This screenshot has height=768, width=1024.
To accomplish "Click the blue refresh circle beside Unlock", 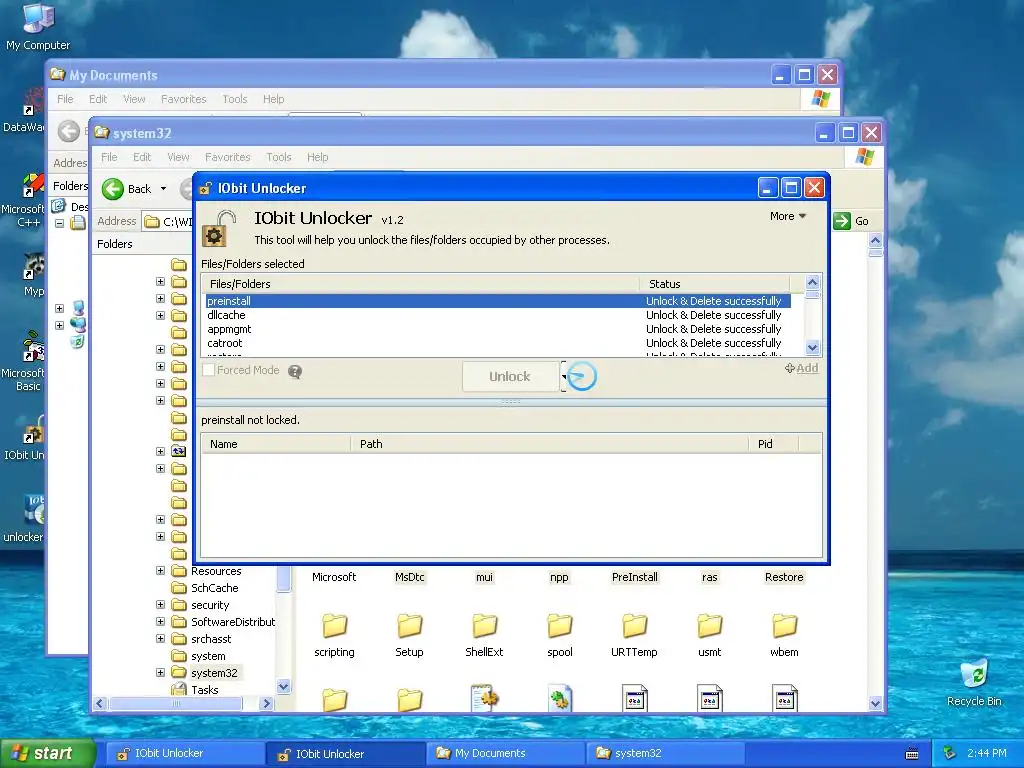I will (581, 376).
